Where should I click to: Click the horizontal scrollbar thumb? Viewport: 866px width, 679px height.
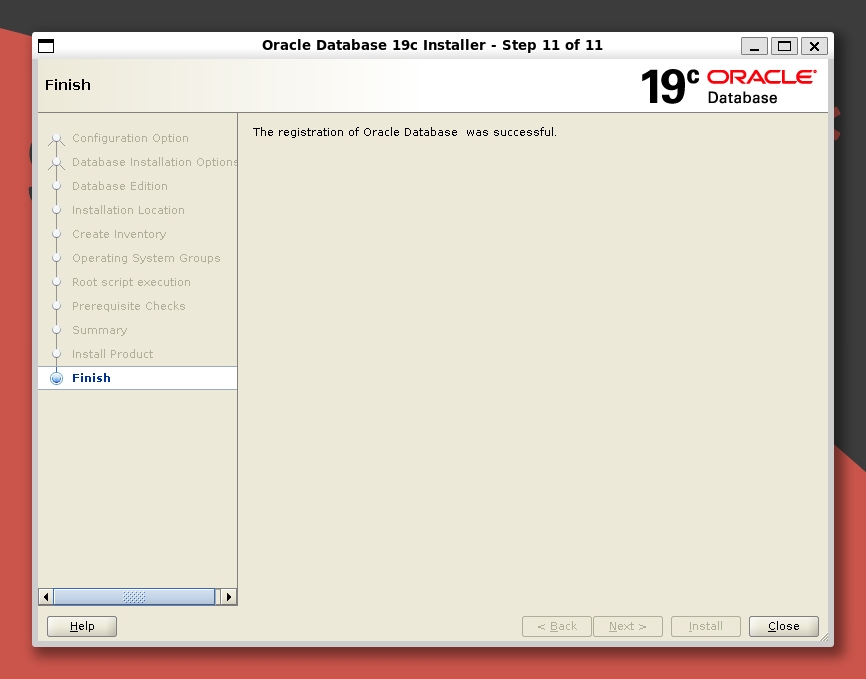point(134,597)
